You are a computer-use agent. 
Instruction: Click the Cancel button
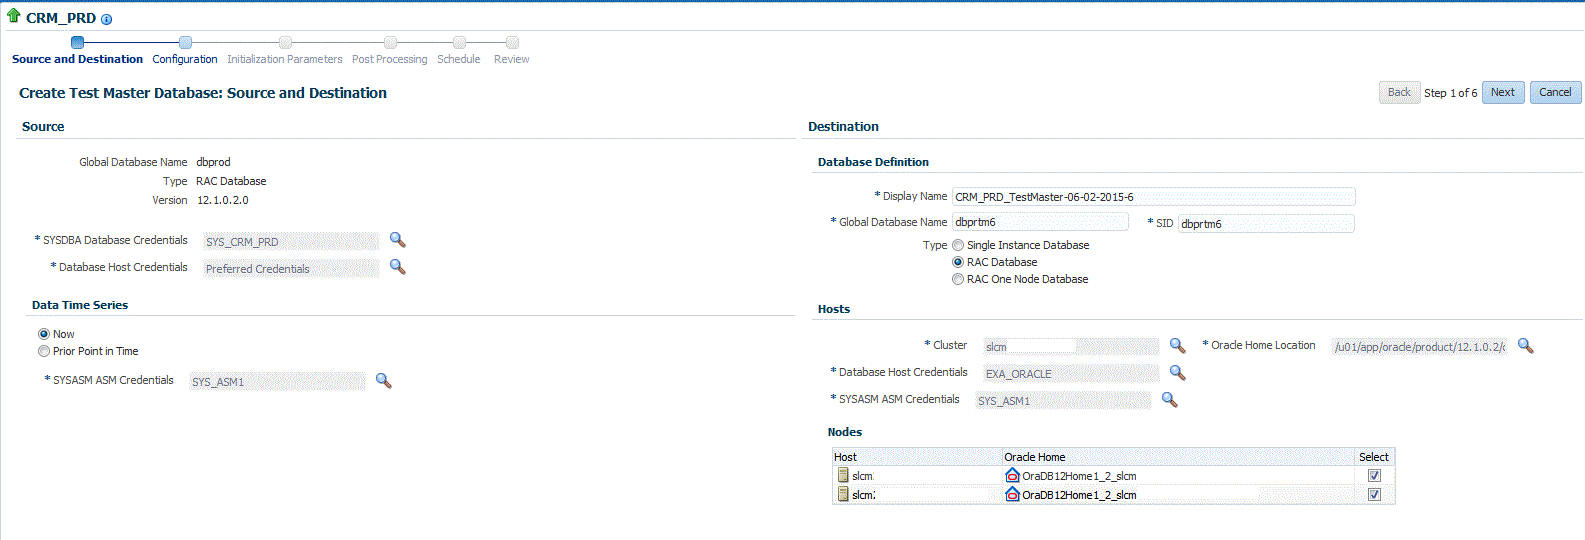click(x=1555, y=92)
